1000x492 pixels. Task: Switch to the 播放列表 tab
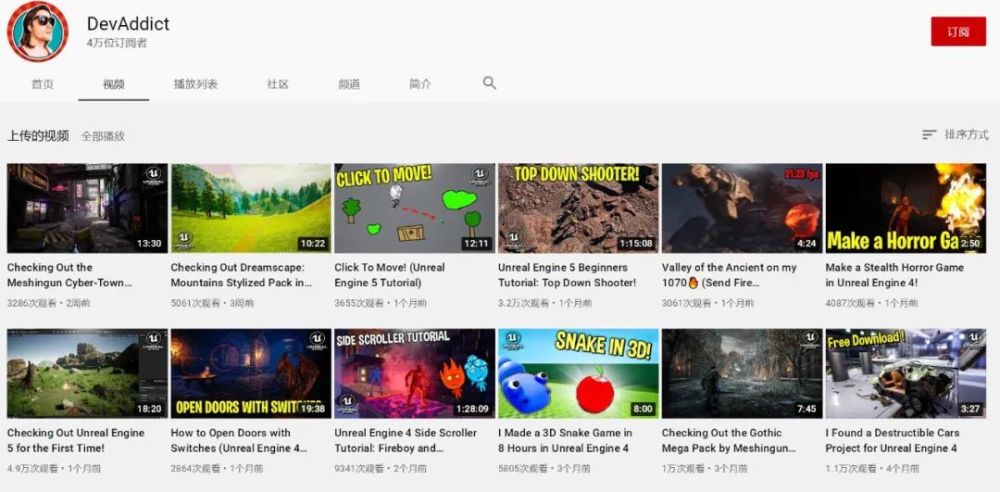(196, 84)
